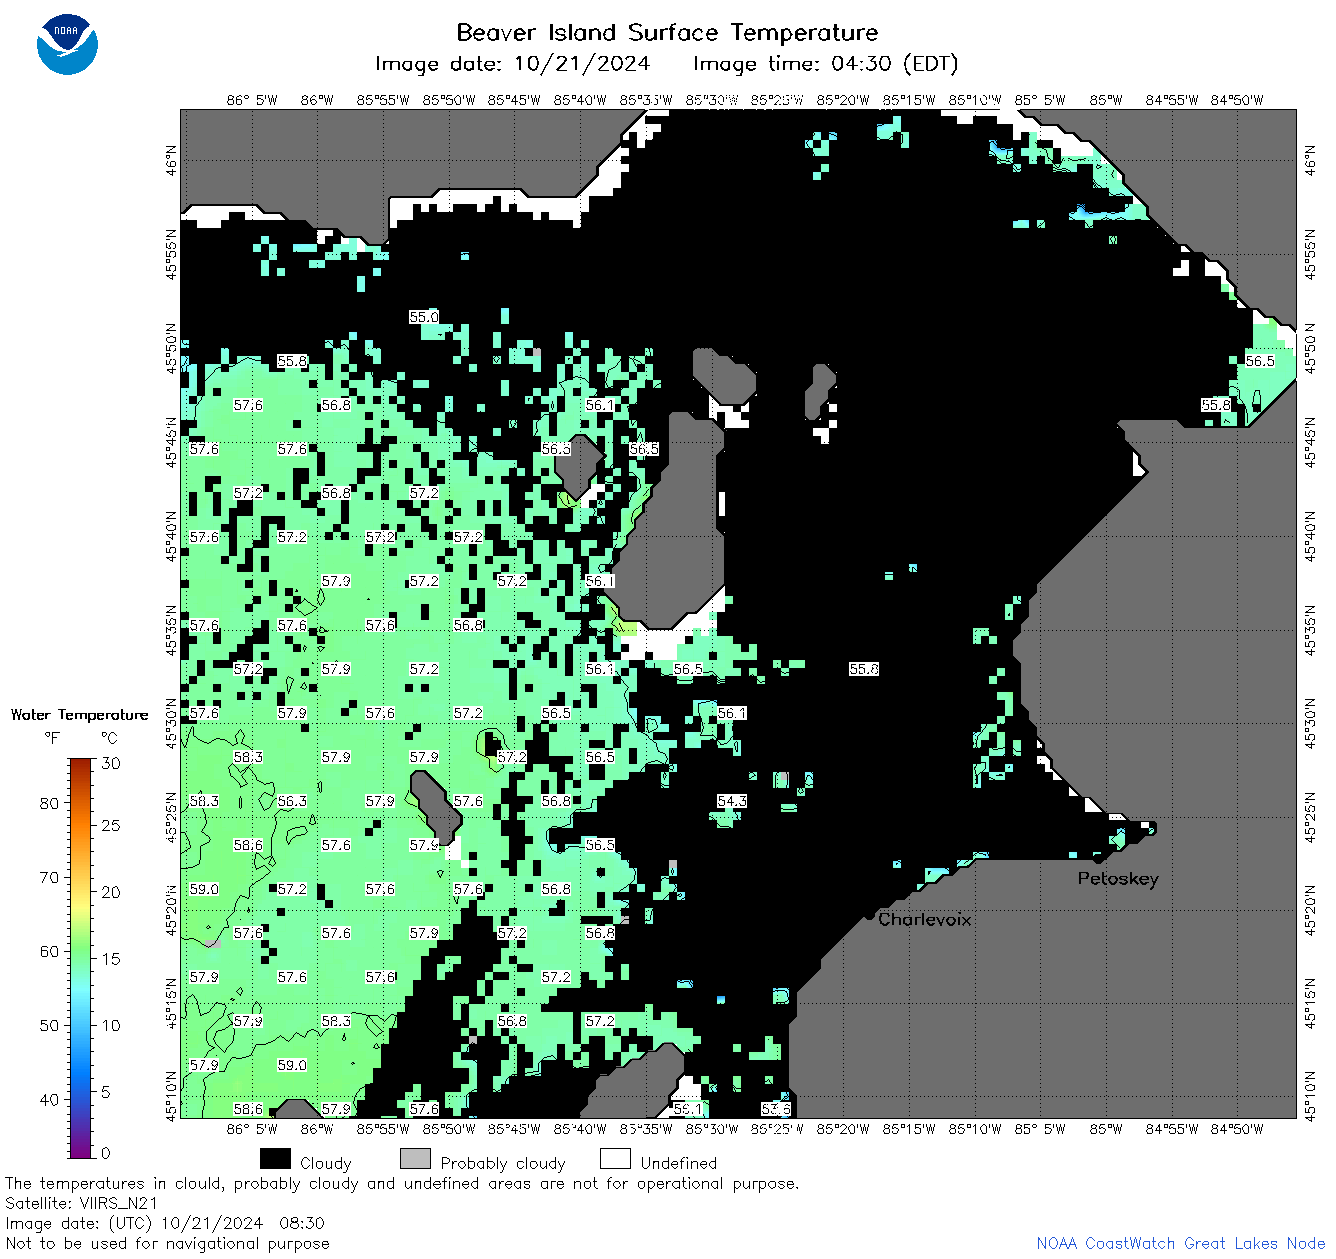Click the 46°N label on left axis
The width and height of the screenshot is (1336, 1259).
tap(171, 159)
